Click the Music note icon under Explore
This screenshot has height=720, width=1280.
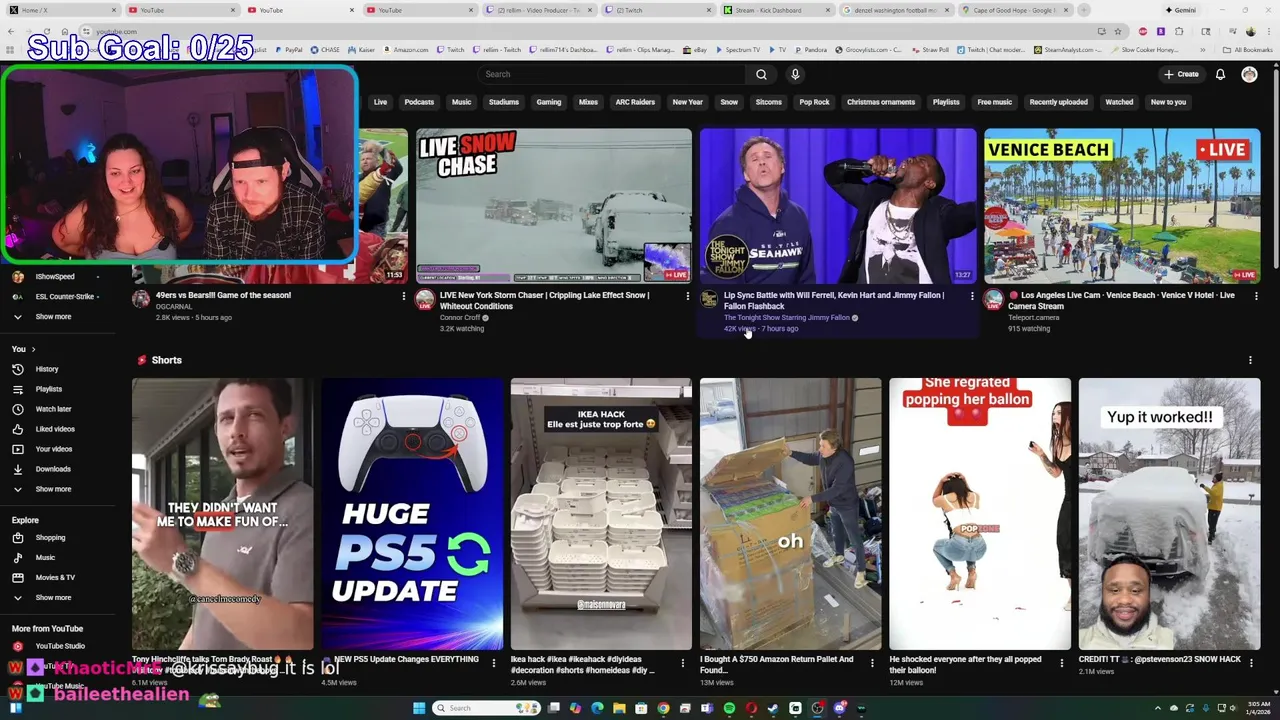(x=17, y=557)
